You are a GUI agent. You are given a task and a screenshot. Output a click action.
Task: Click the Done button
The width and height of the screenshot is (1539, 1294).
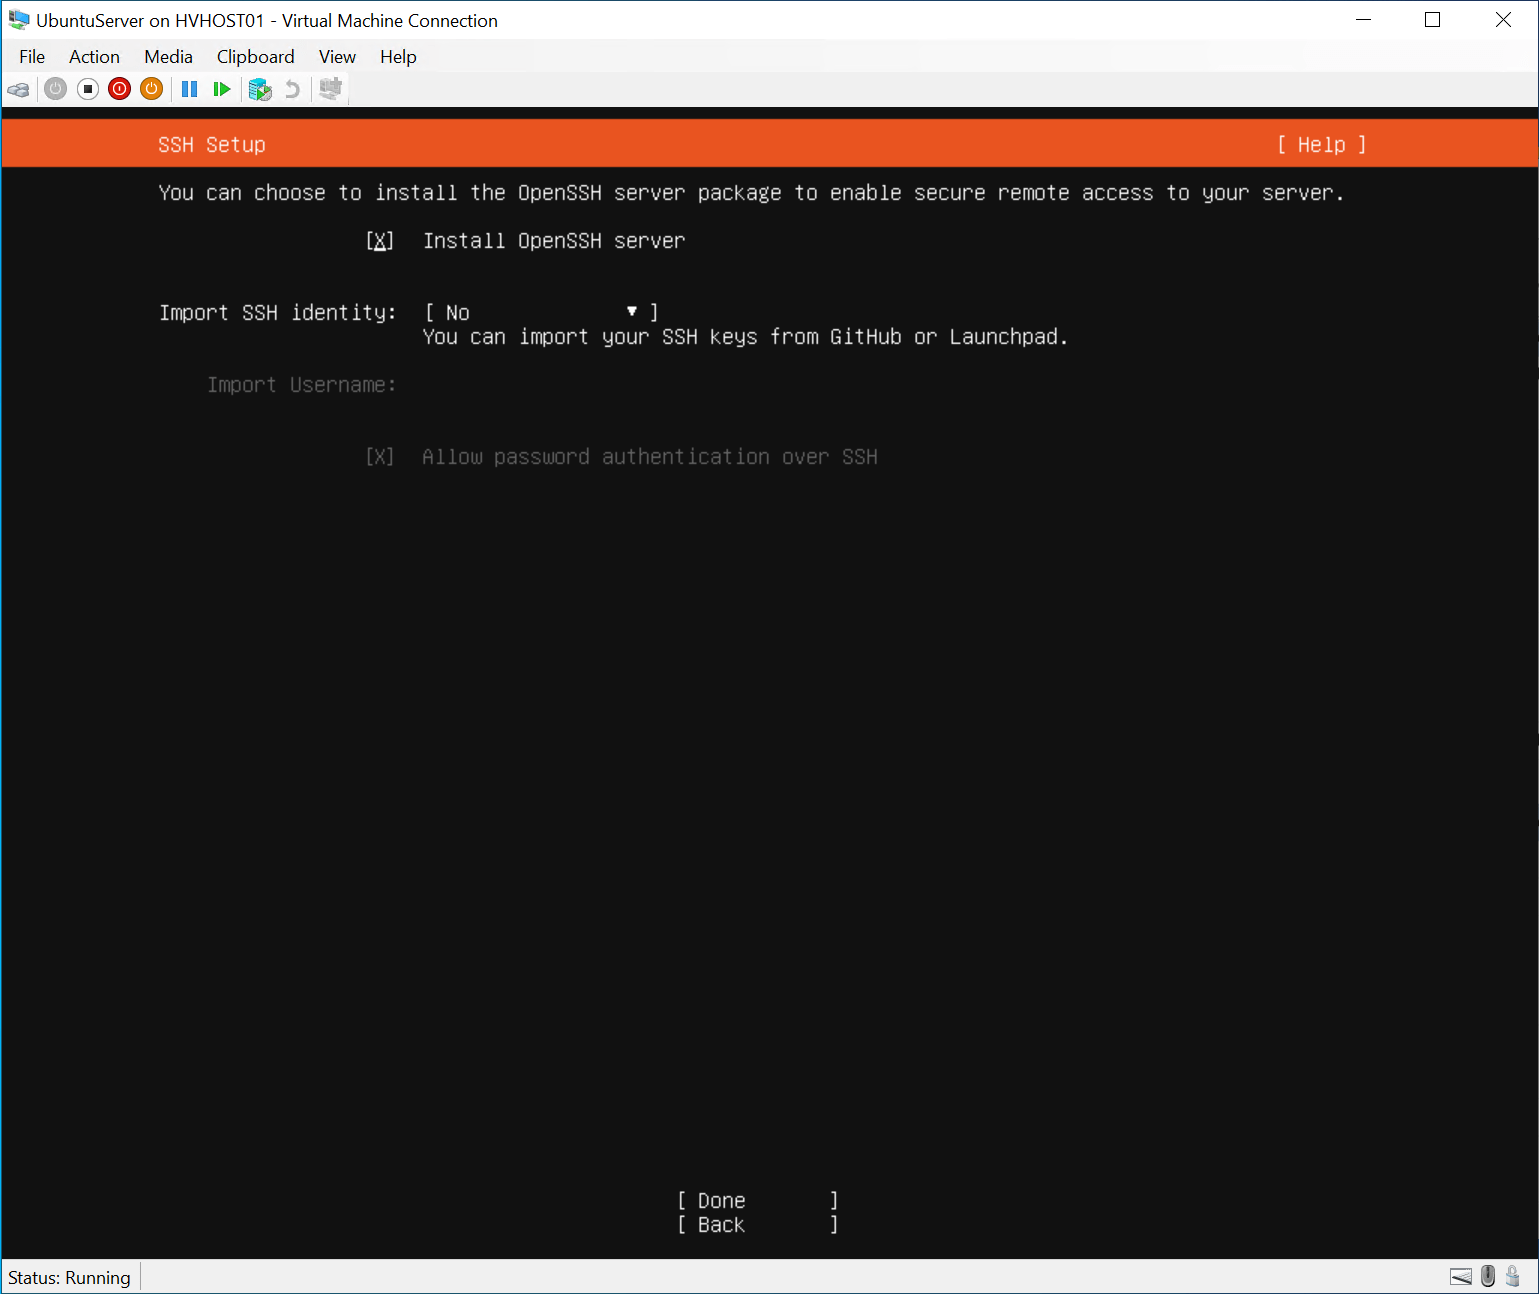pos(758,1201)
